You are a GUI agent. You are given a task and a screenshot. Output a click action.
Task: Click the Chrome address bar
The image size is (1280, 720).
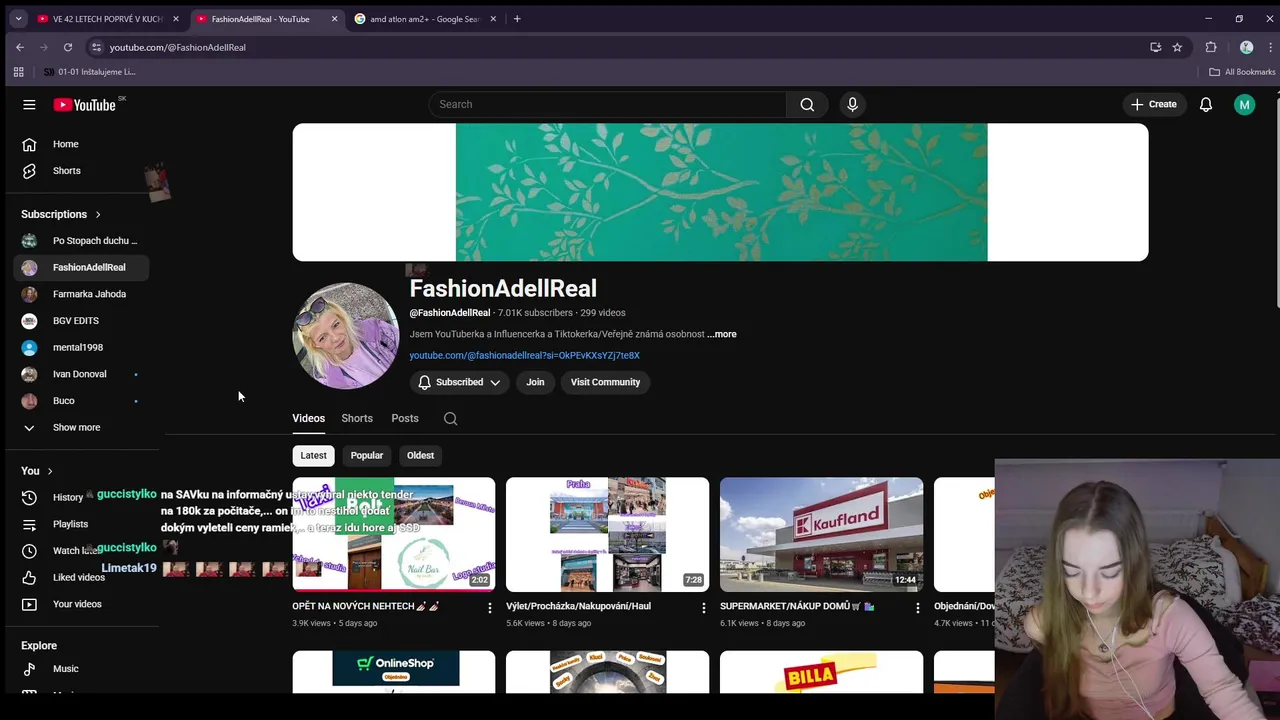[620, 47]
